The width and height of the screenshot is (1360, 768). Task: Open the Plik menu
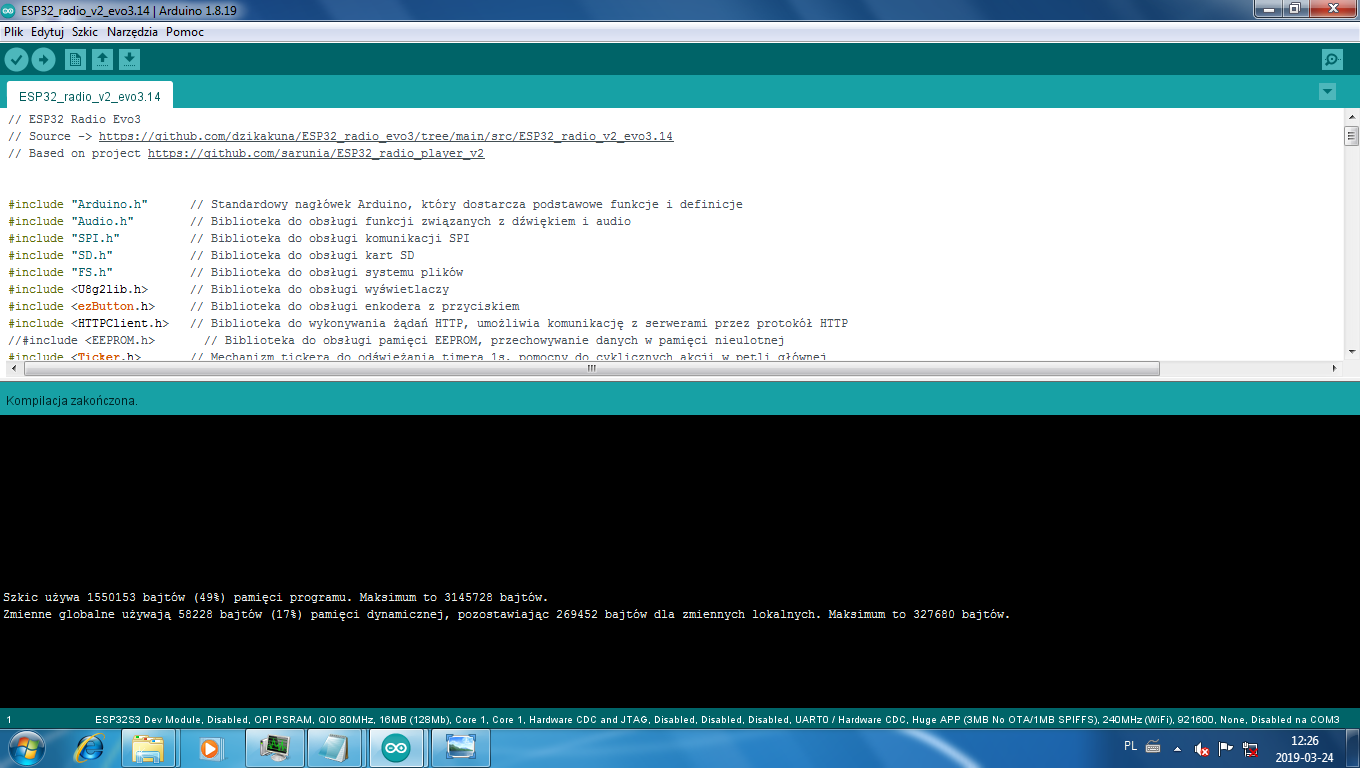click(14, 32)
